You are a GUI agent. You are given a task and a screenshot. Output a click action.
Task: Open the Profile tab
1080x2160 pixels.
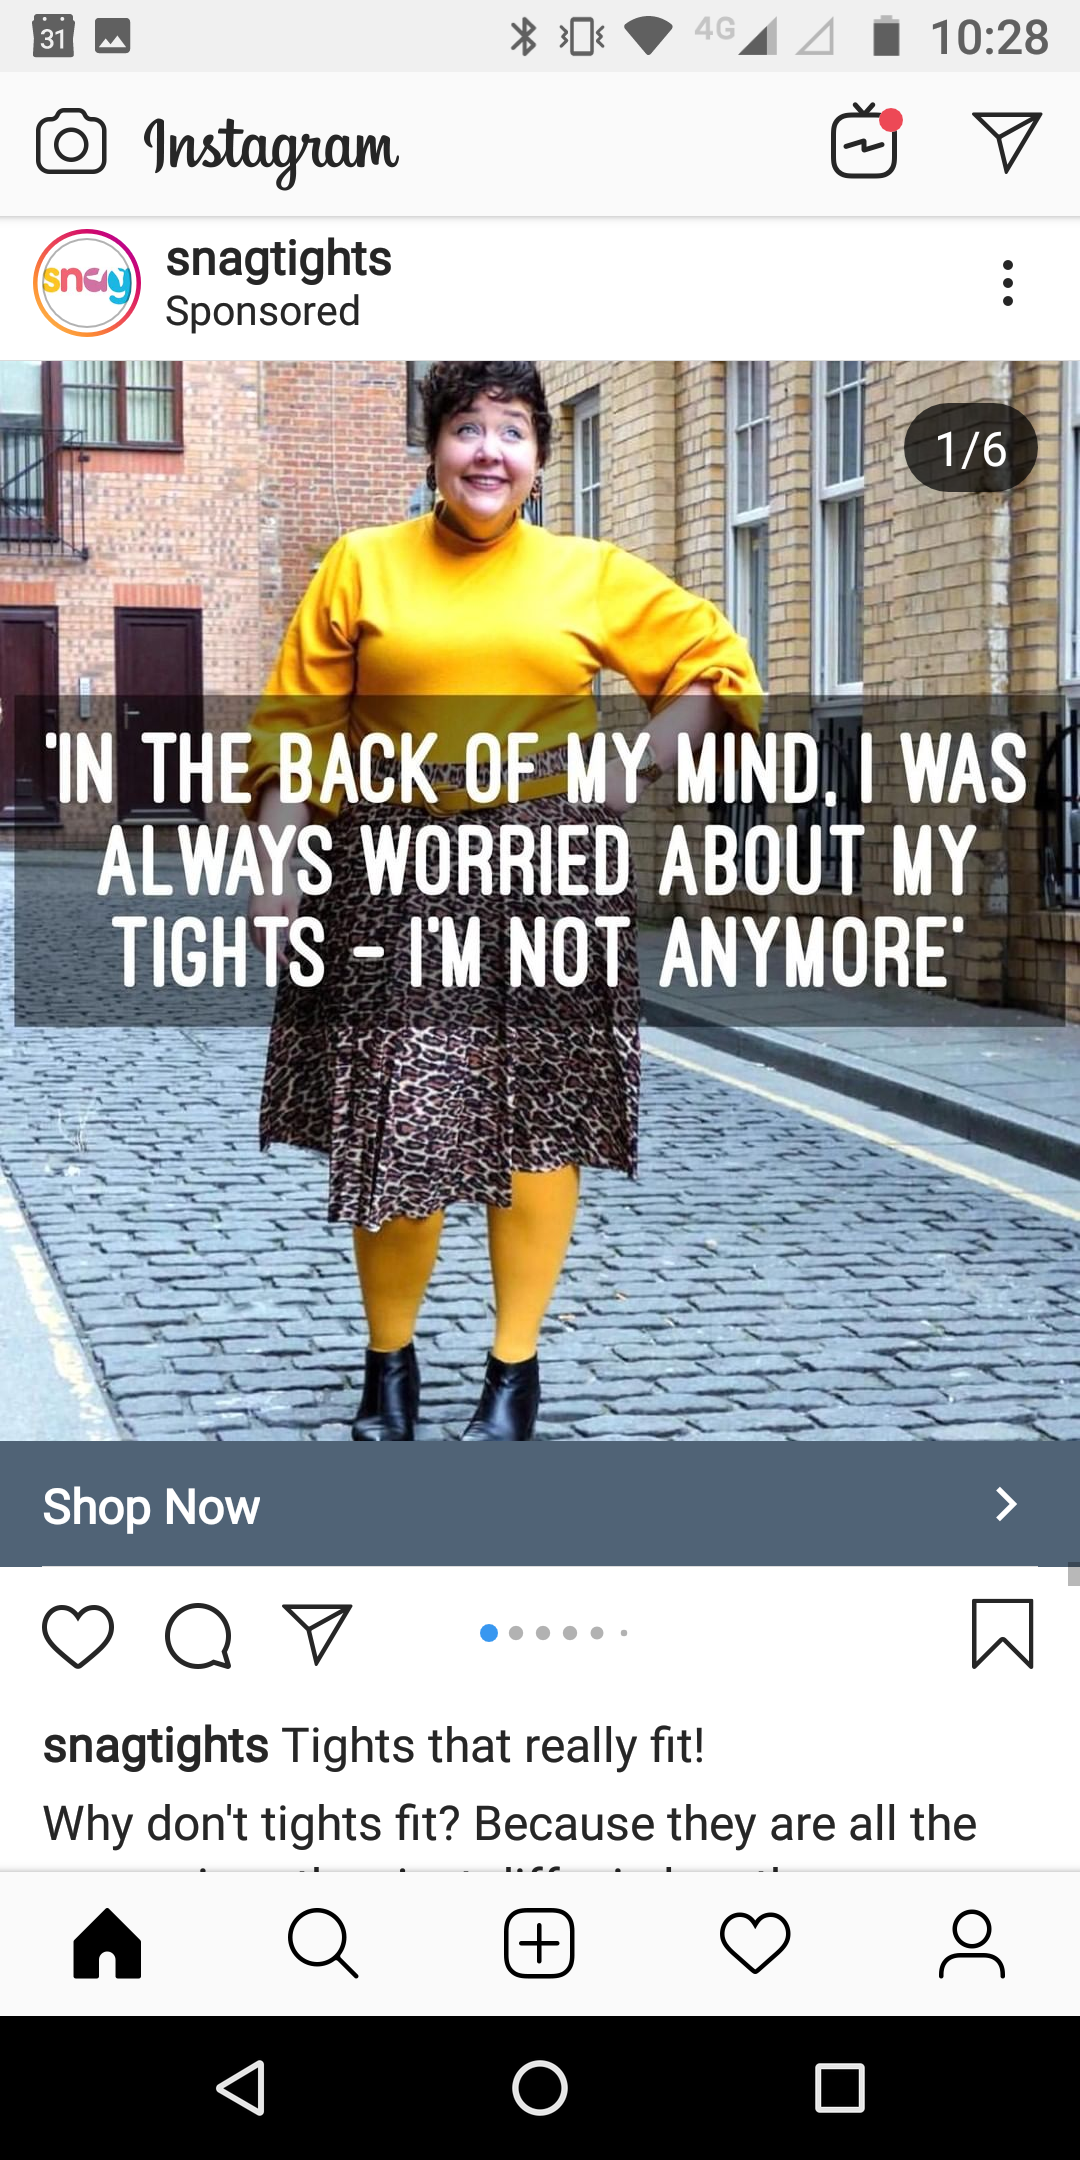(972, 1943)
